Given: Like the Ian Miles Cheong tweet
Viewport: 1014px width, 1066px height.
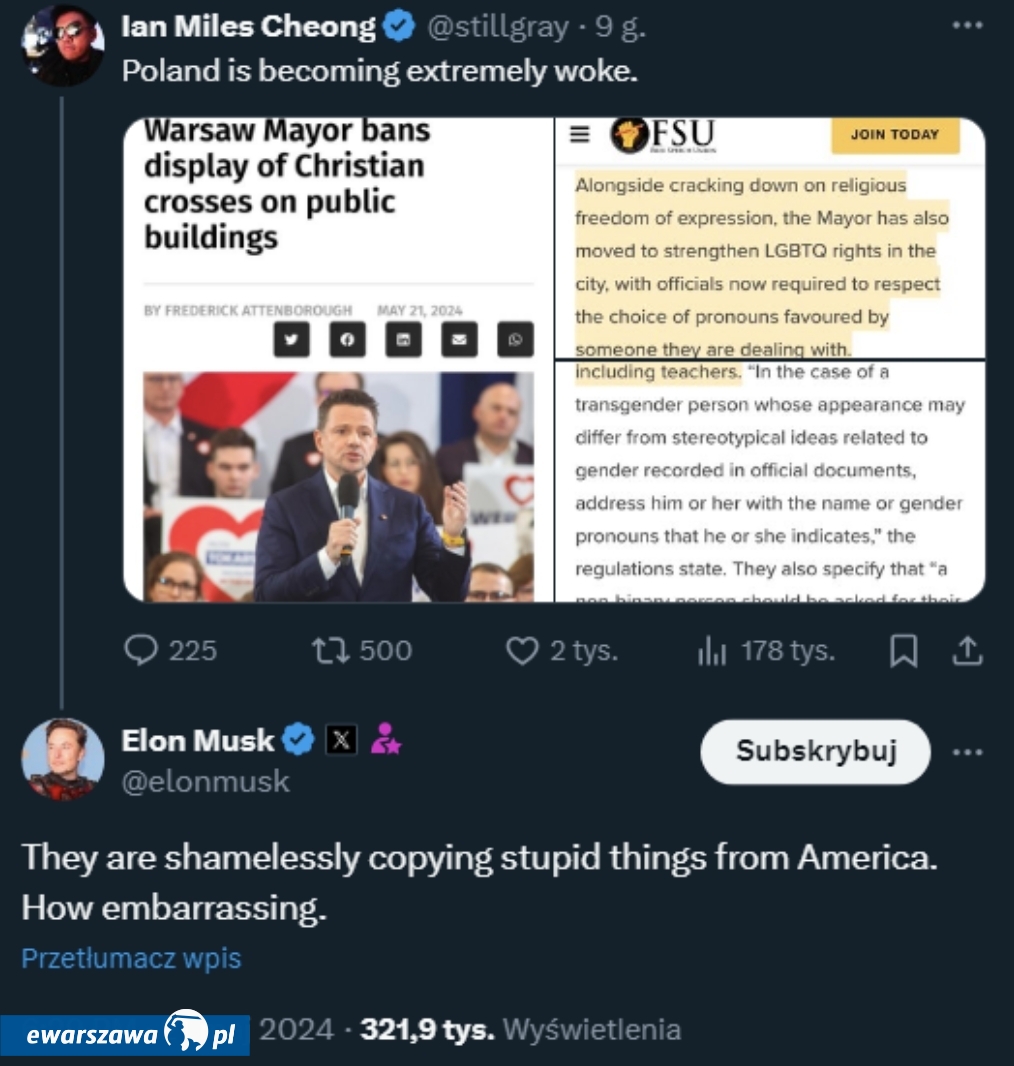Looking at the screenshot, I should pyautogui.click(x=521, y=651).
